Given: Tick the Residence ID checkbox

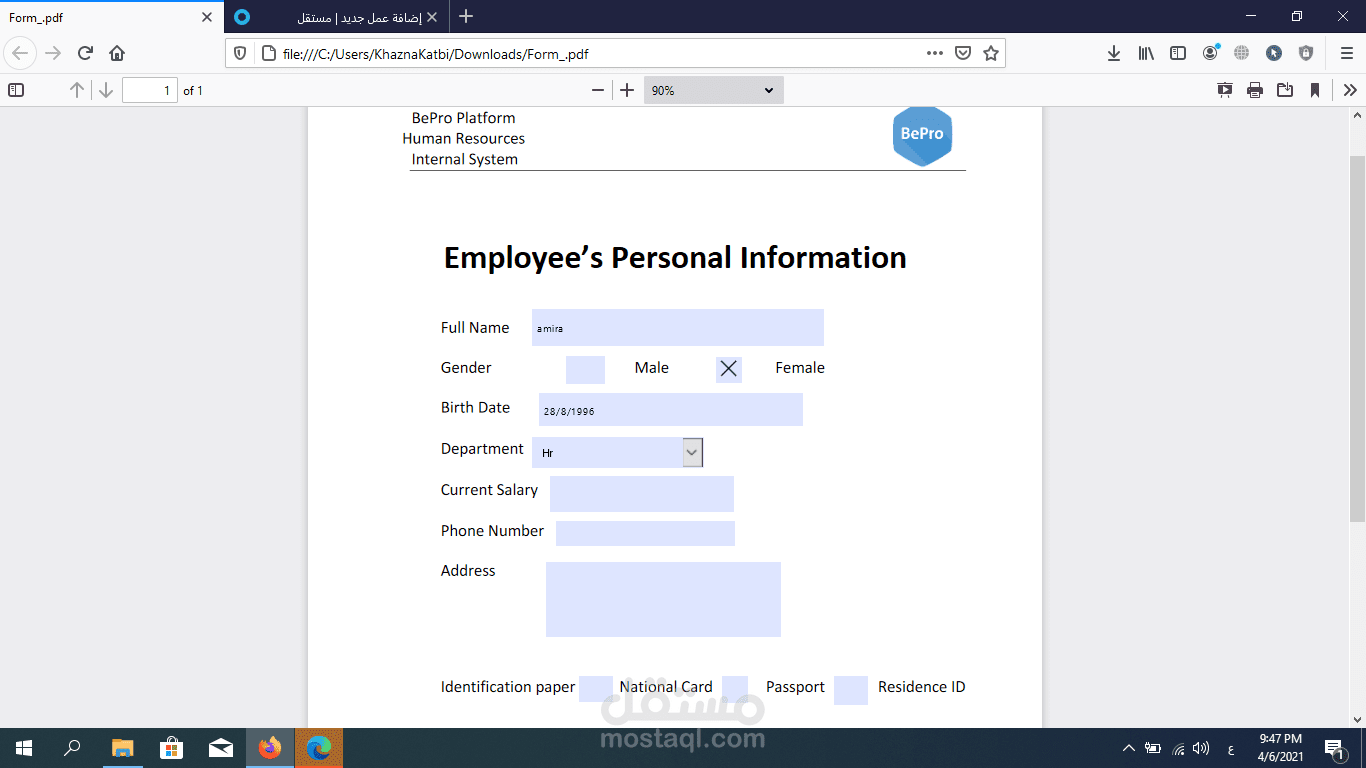Looking at the screenshot, I should pyautogui.click(x=851, y=690).
